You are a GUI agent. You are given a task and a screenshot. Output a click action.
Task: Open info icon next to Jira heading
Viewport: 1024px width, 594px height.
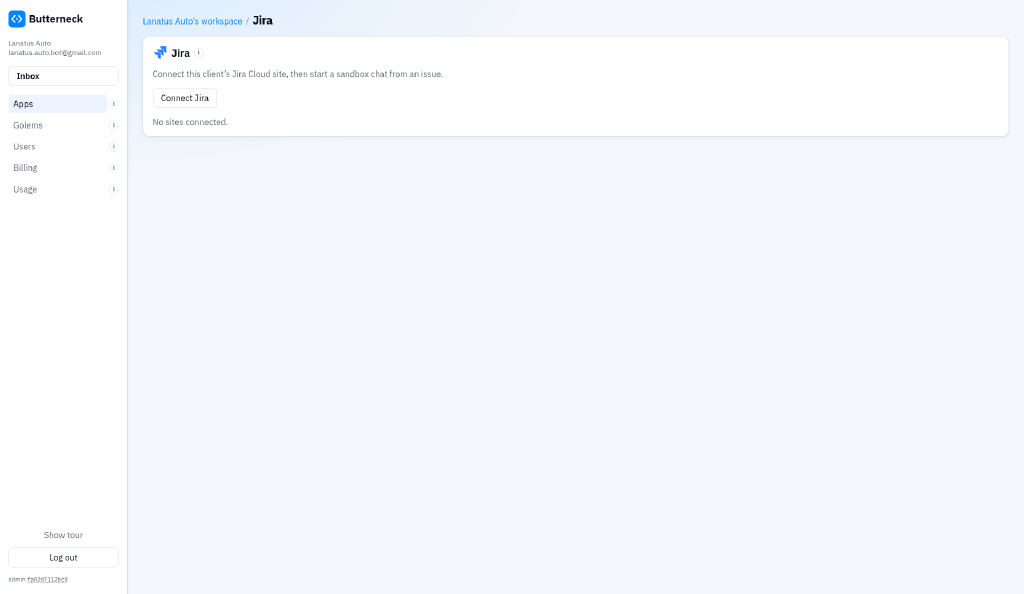pyautogui.click(x=199, y=53)
